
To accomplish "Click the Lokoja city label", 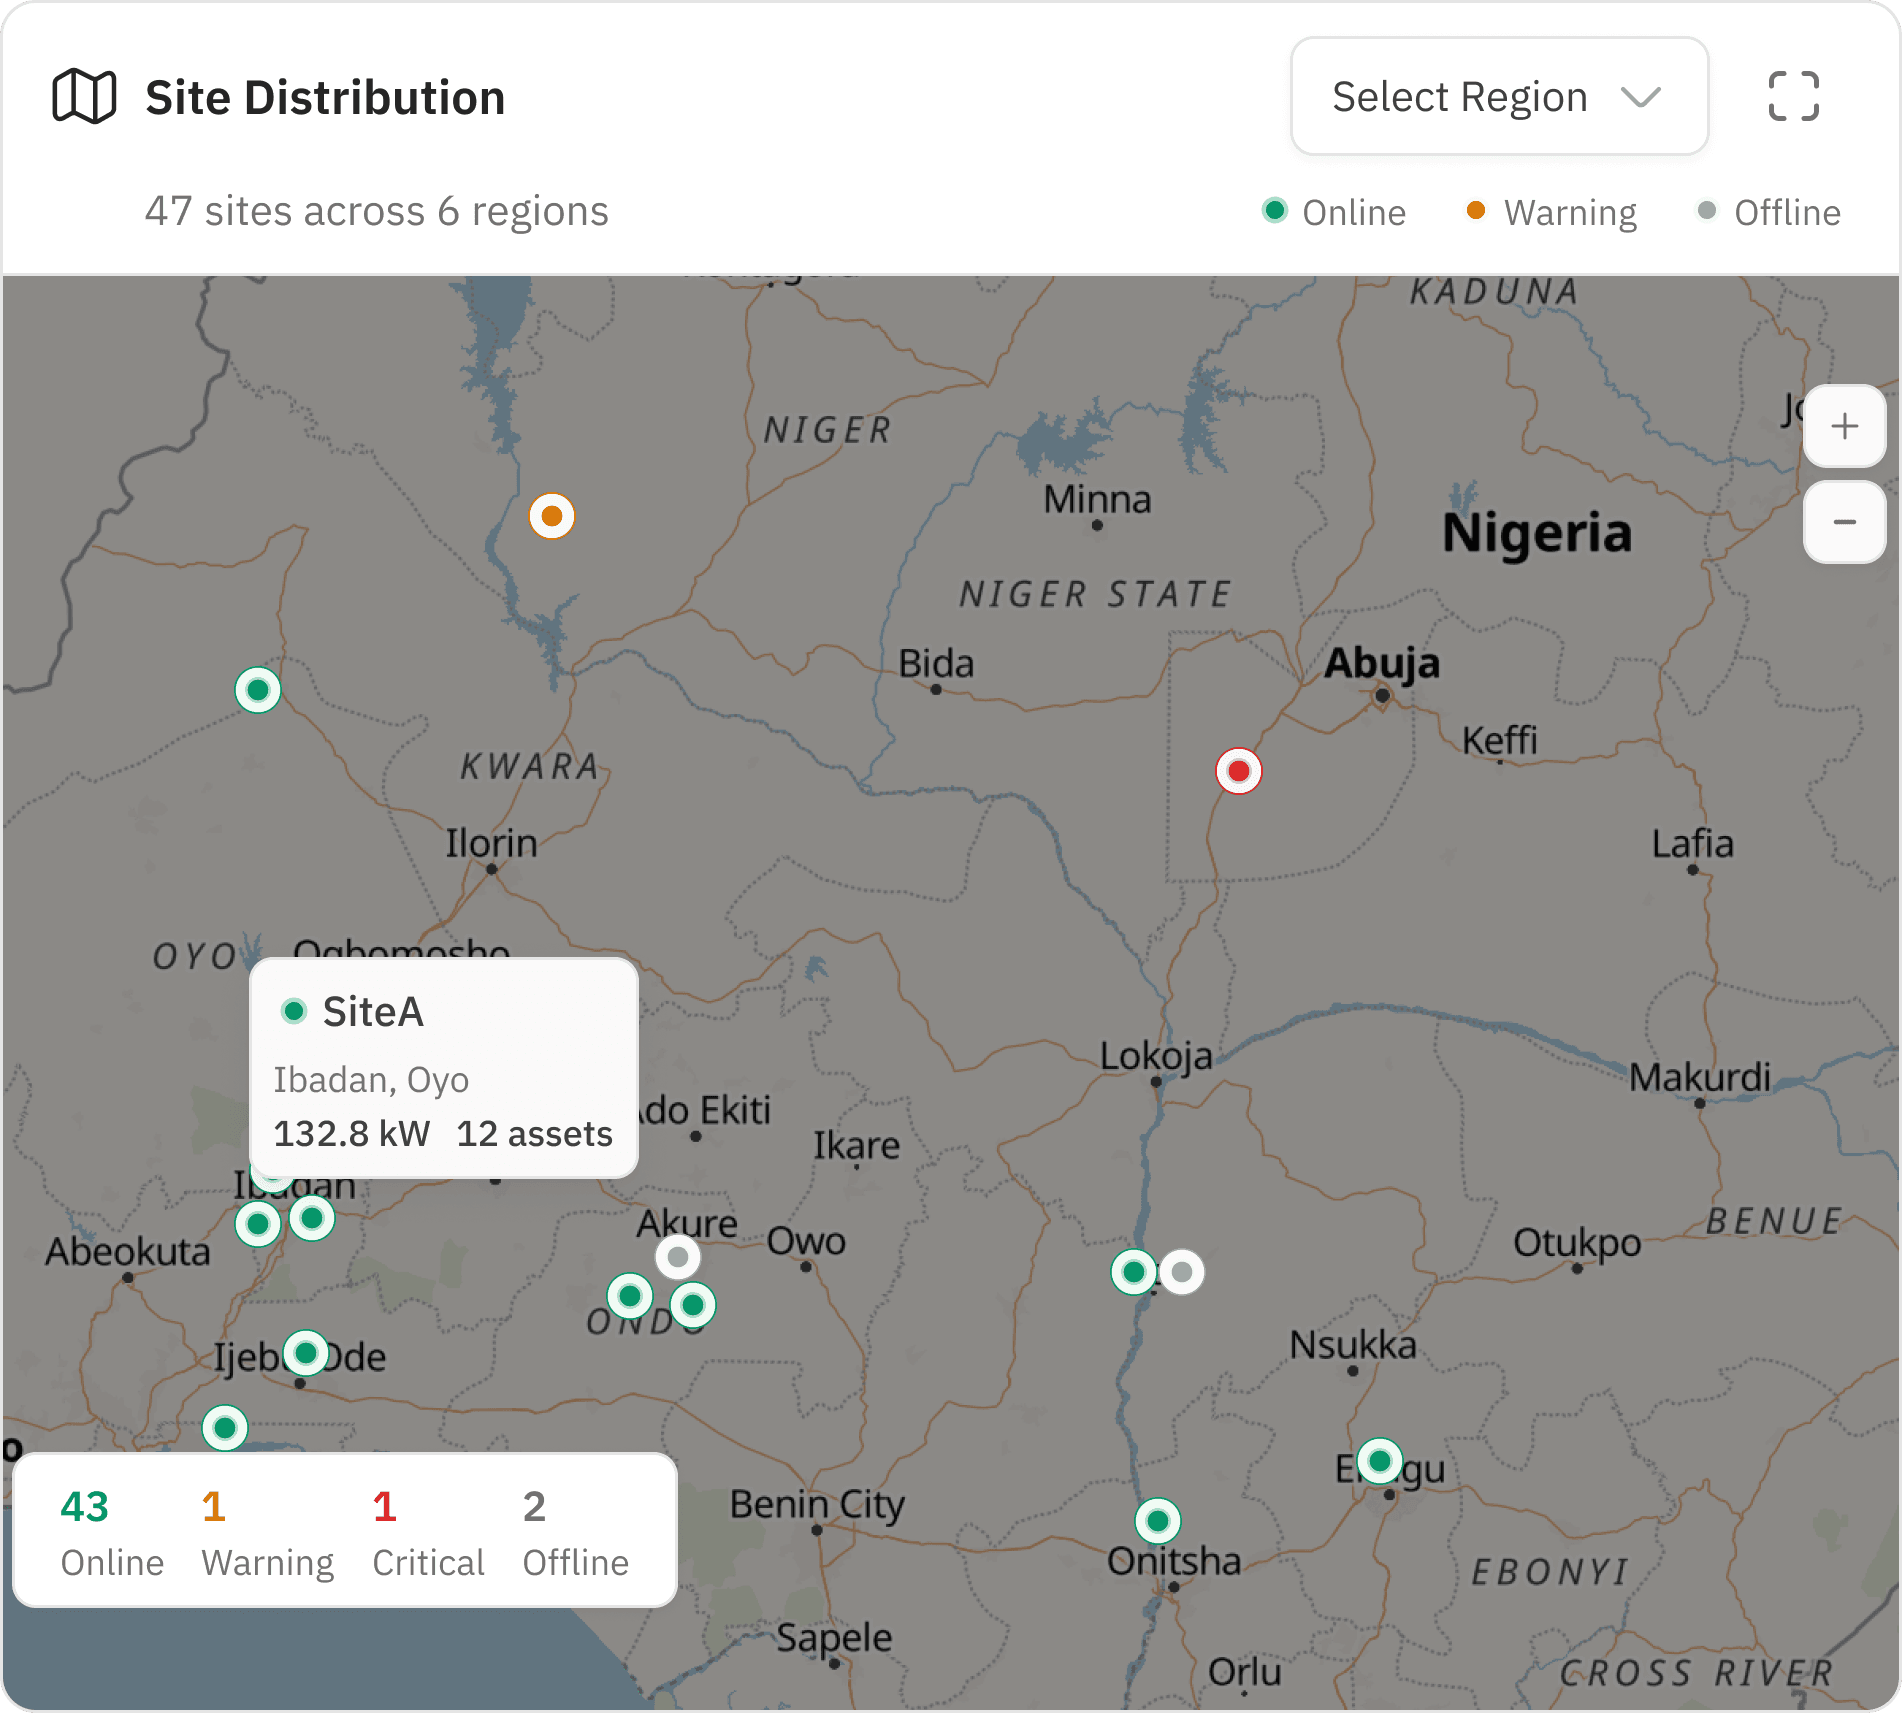I will point(1156,1056).
